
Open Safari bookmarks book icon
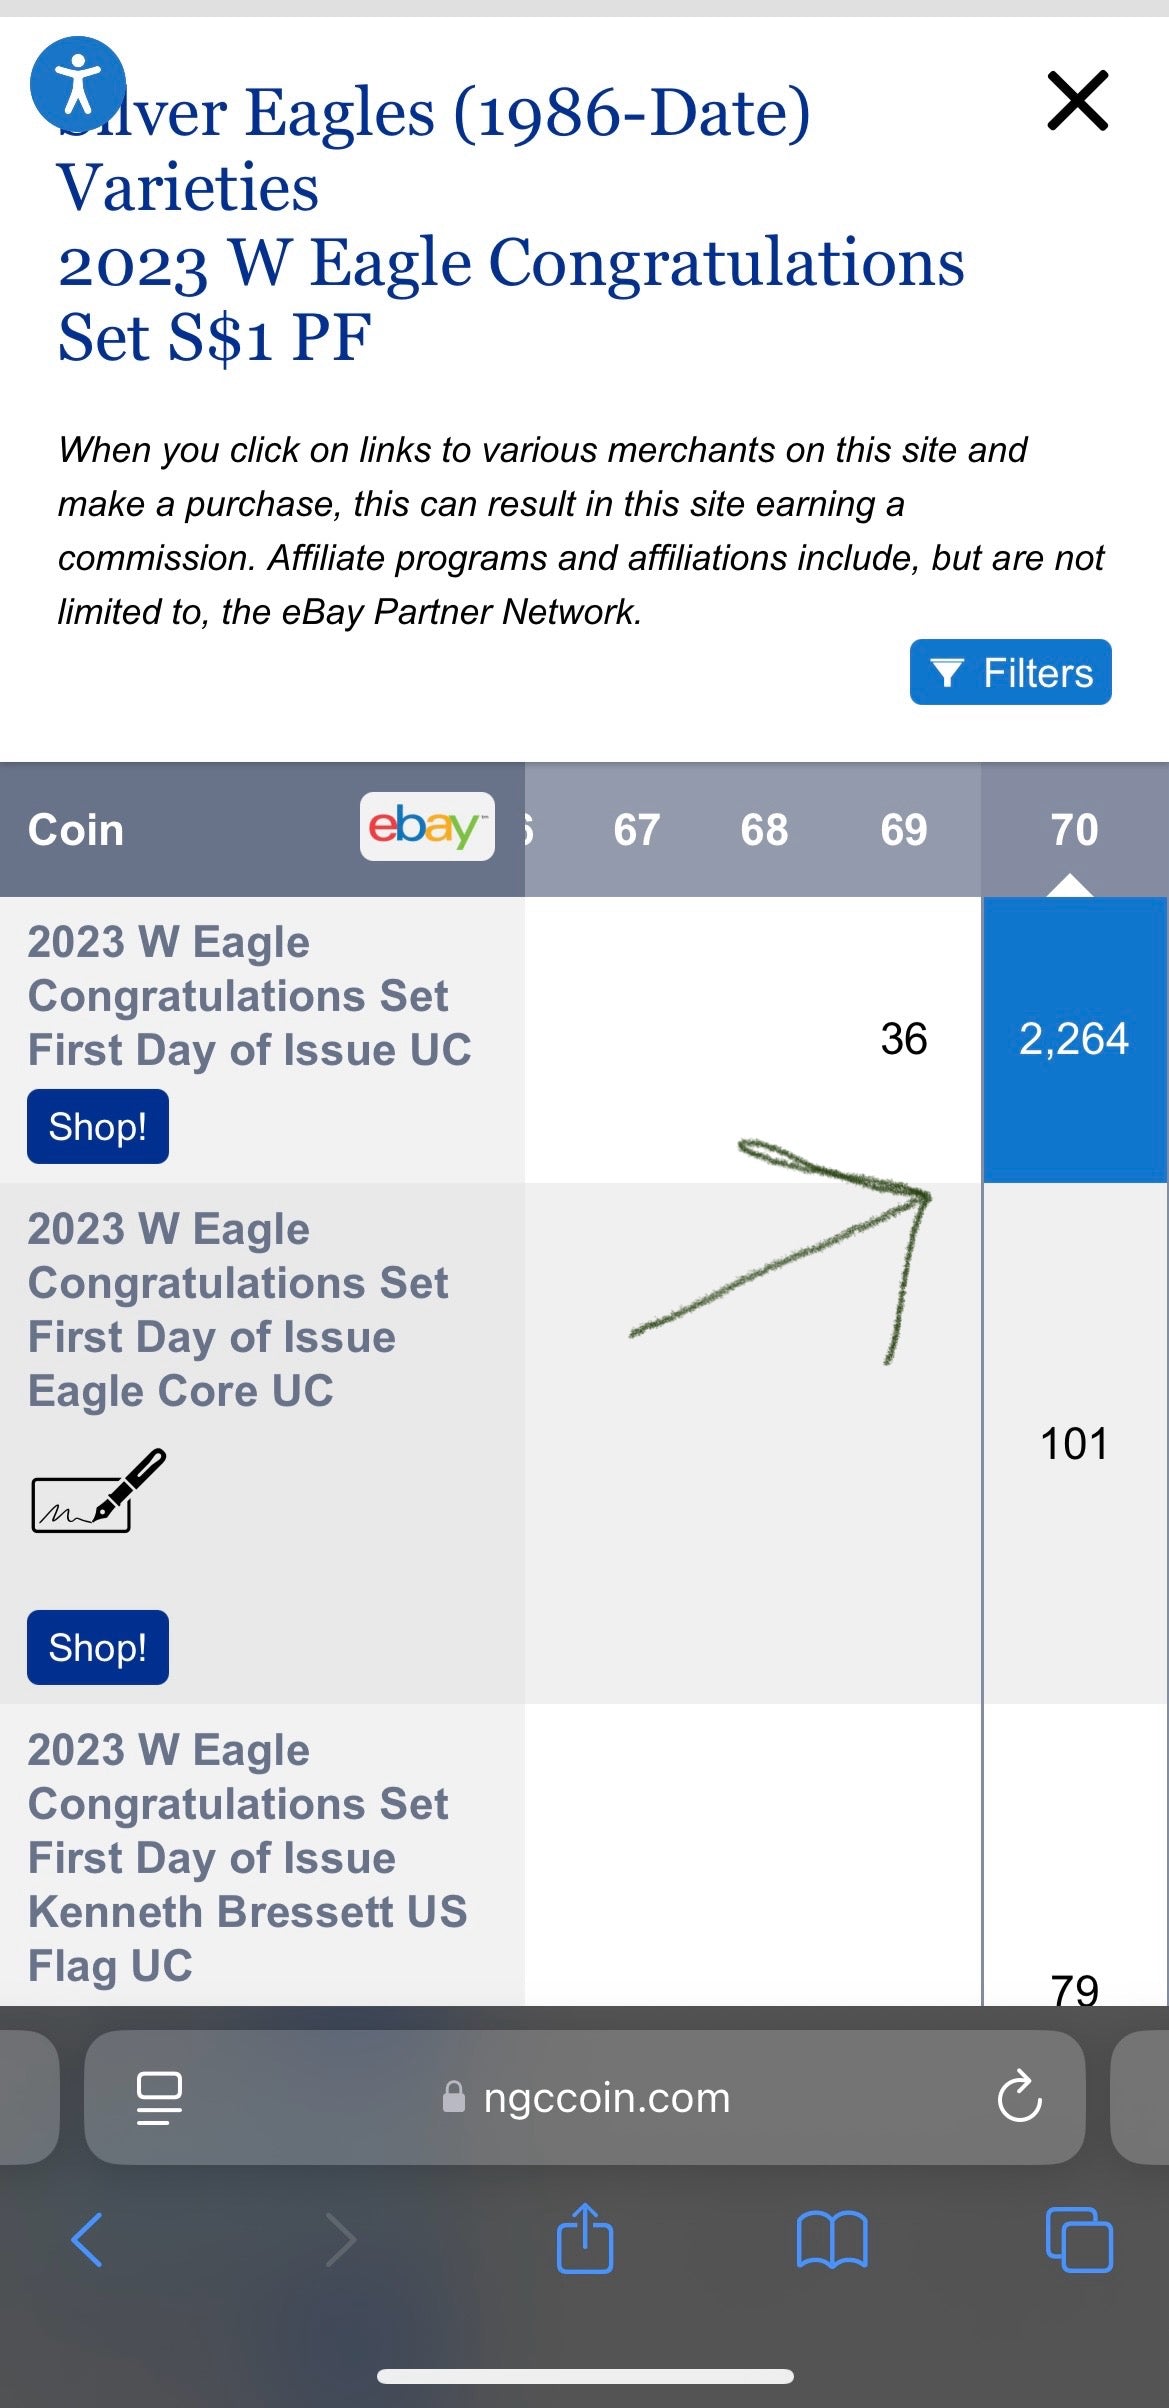click(832, 2240)
